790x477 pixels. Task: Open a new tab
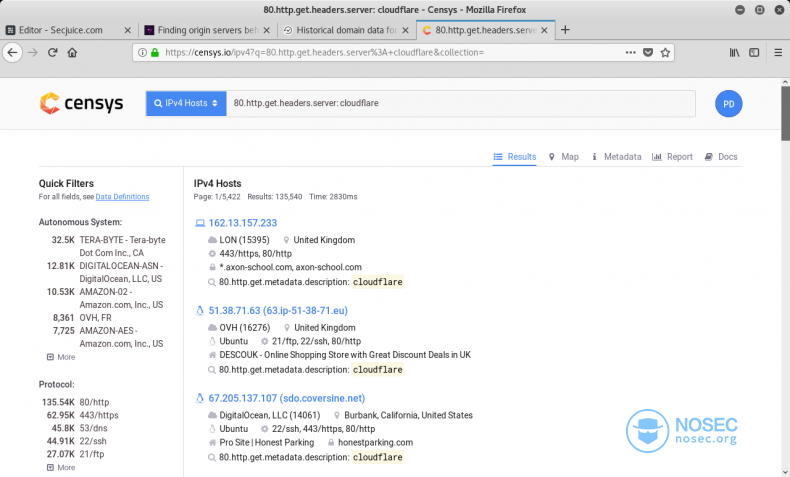[565, 30]
